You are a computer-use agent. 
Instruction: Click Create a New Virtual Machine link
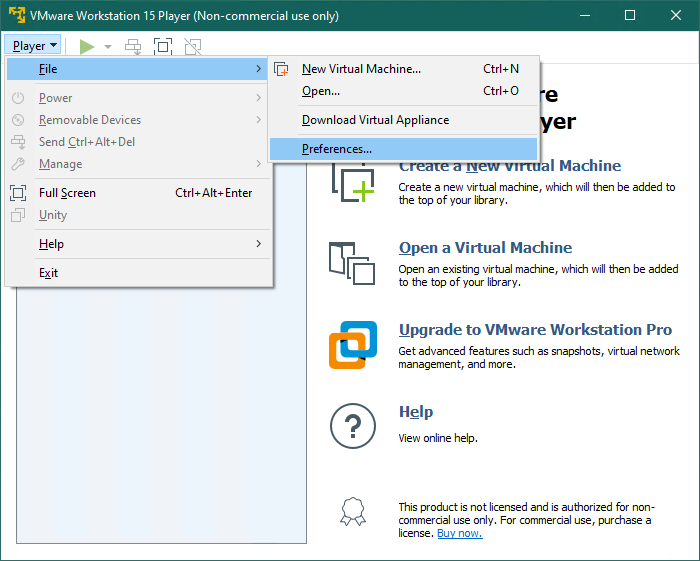(x=509, y=166)
